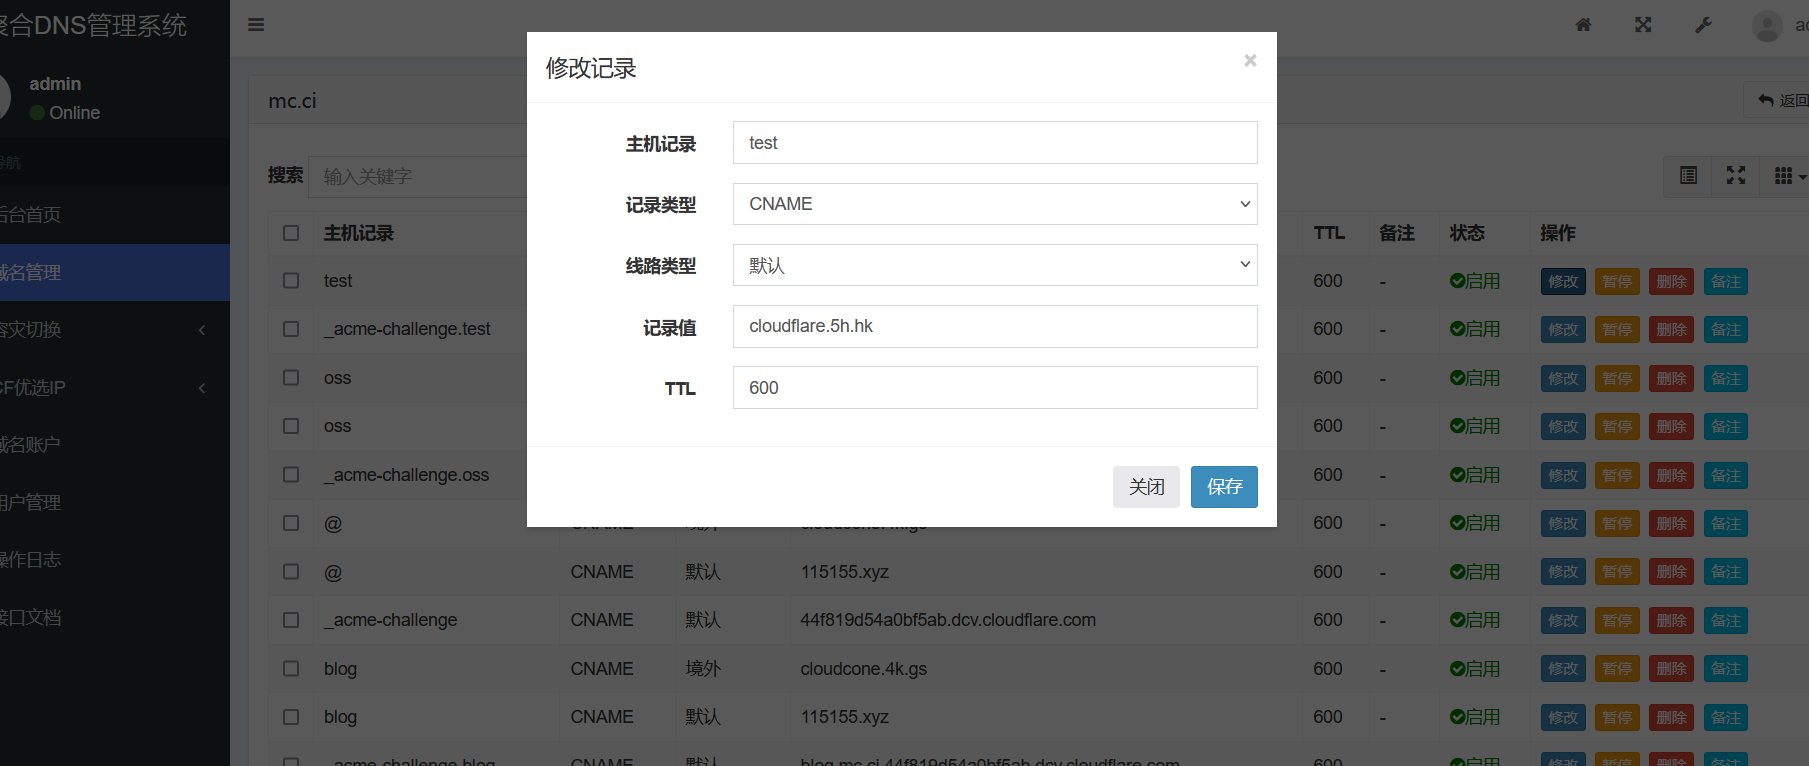The height and width of the screenshot is (766, 1809).
Task: Toggle the table card view icon
Action: pyautogui.click(x=1688, y=176)
